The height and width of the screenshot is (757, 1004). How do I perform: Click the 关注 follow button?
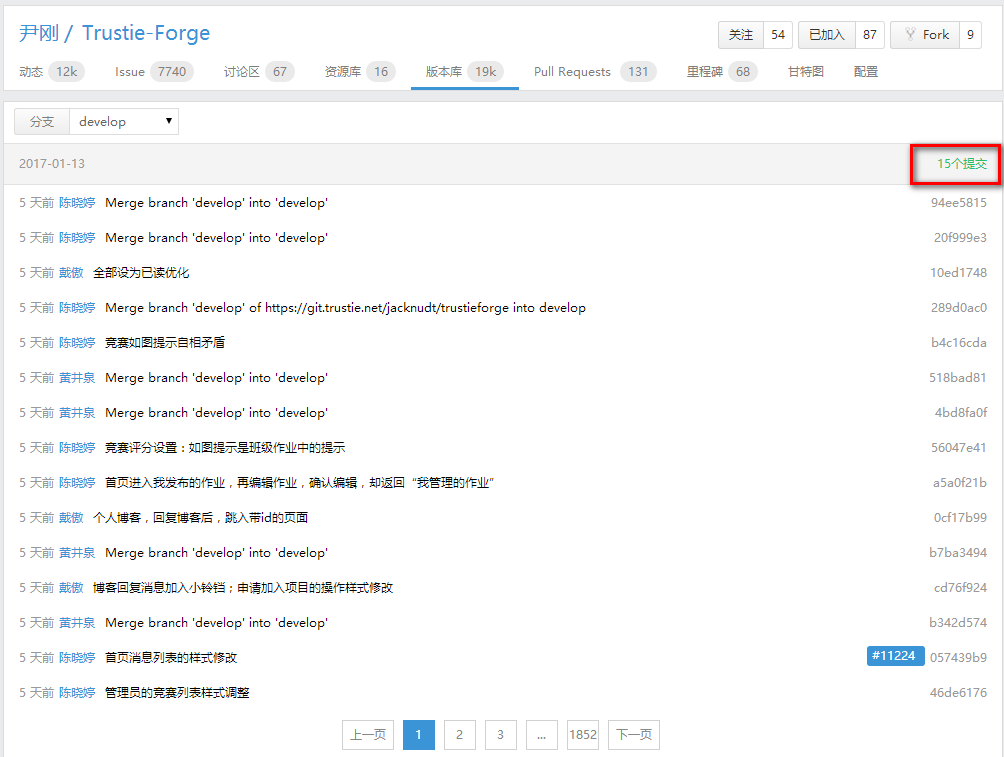[741, 35]
